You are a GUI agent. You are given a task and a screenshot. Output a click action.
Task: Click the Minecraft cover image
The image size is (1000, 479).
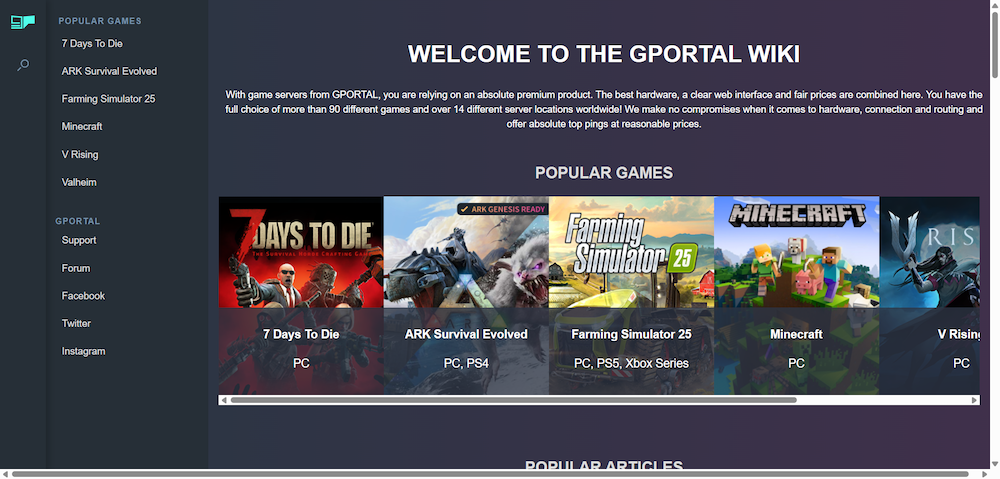(797, 252)
